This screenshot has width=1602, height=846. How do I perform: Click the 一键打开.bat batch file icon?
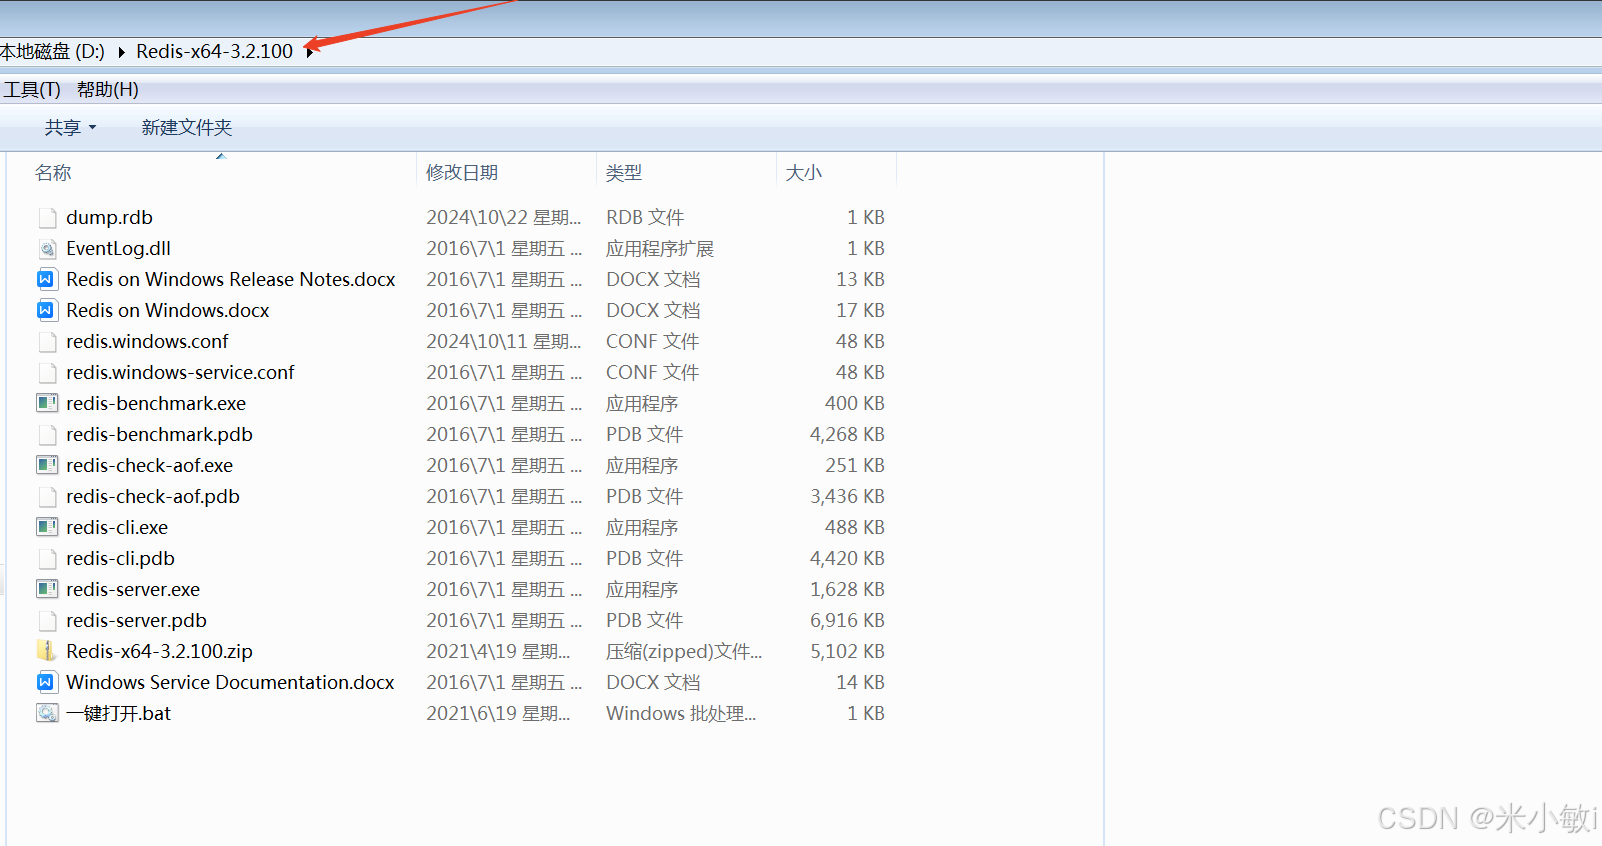[x=47, y=713]
